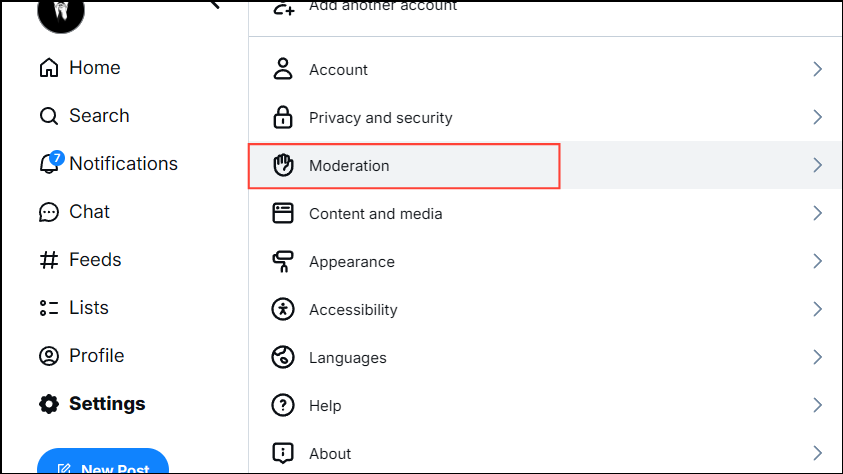Click the Privacy and security lock icon
This screenshot has height=474, width=843.
click(x=283, y=118)
